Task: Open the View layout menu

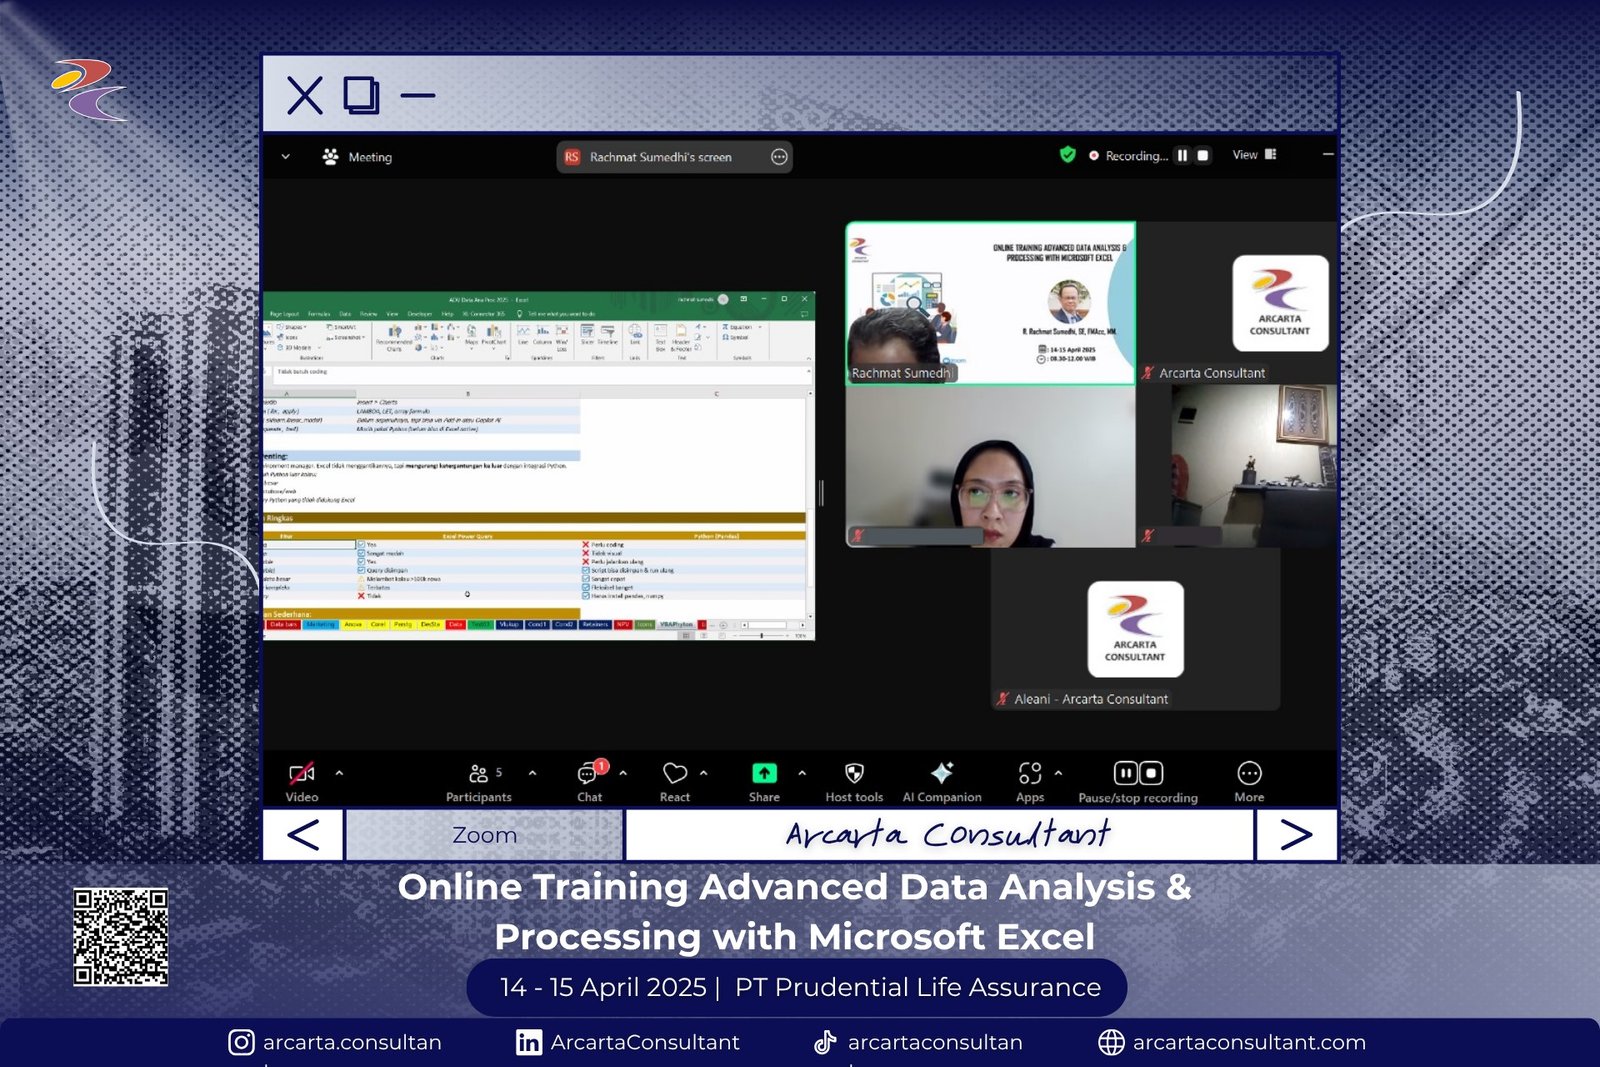Action: coord(1254,155)
